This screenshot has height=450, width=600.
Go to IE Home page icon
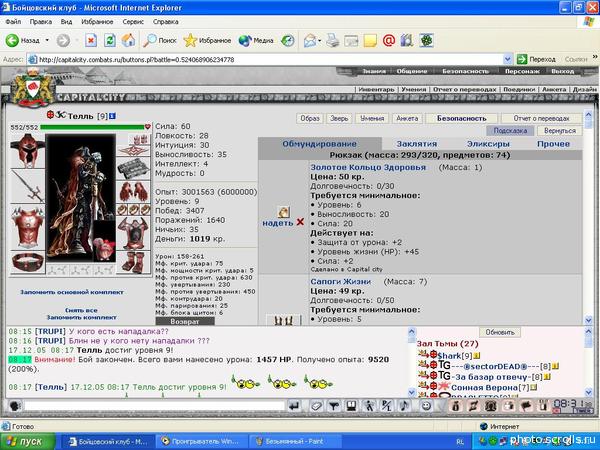129,41
